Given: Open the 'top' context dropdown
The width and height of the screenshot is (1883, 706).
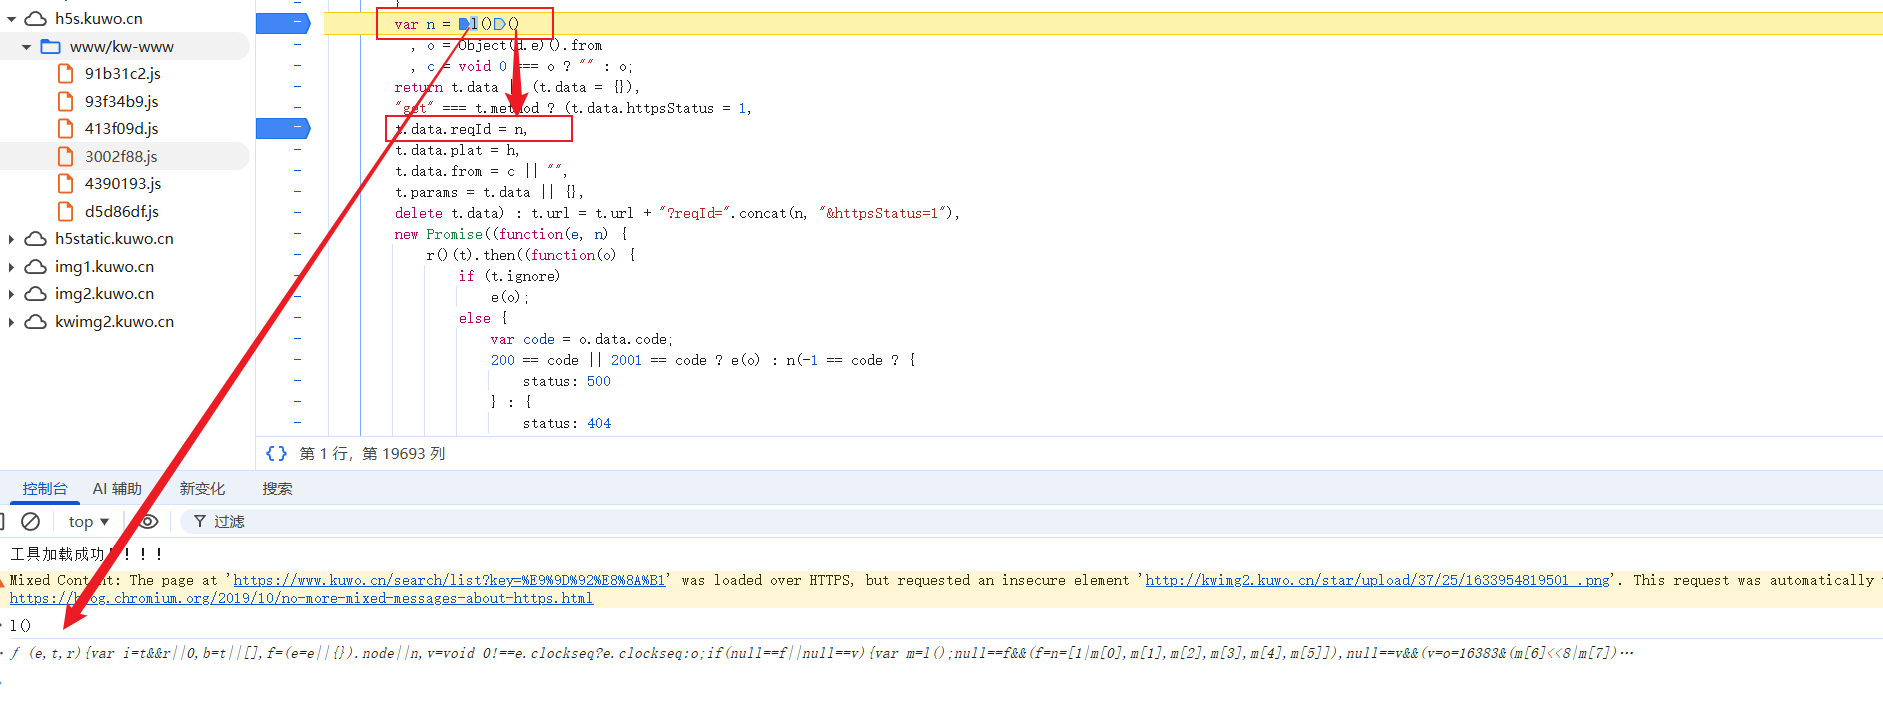Looking at the screenshot, I should tap(88, 522).
